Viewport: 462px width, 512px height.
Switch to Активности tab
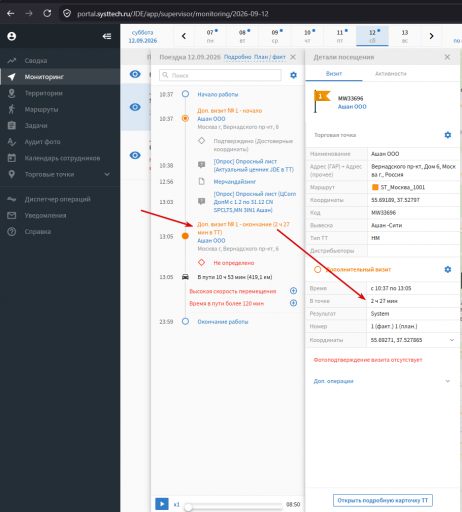[391, 74]
